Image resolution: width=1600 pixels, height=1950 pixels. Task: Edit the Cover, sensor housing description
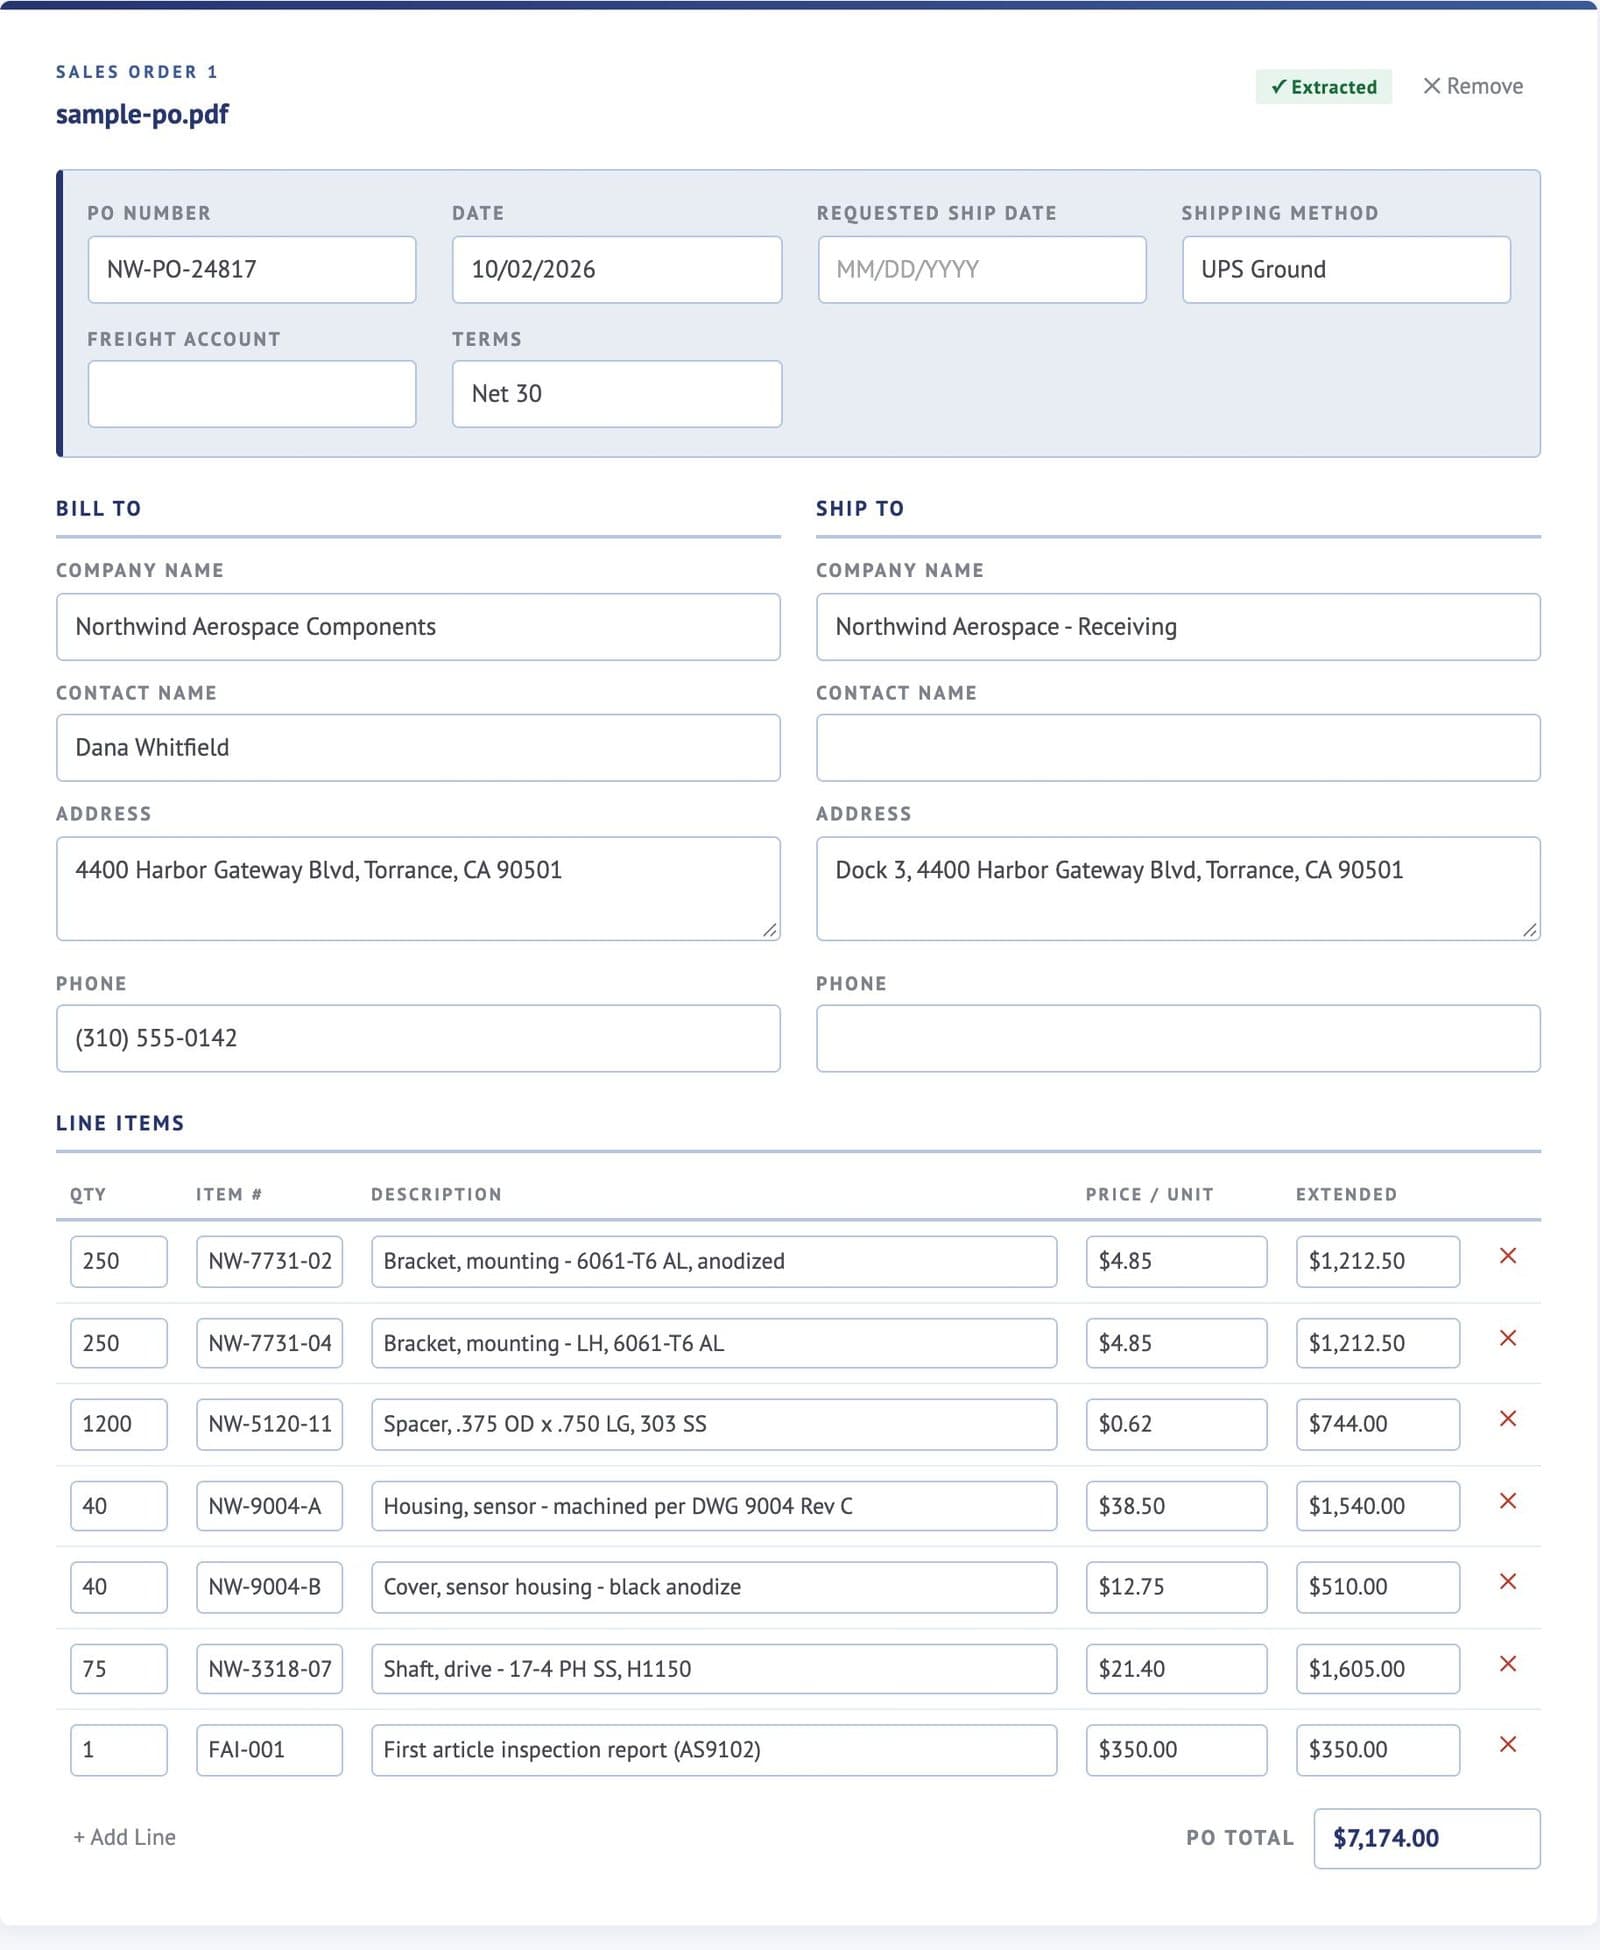point(714,1587)
